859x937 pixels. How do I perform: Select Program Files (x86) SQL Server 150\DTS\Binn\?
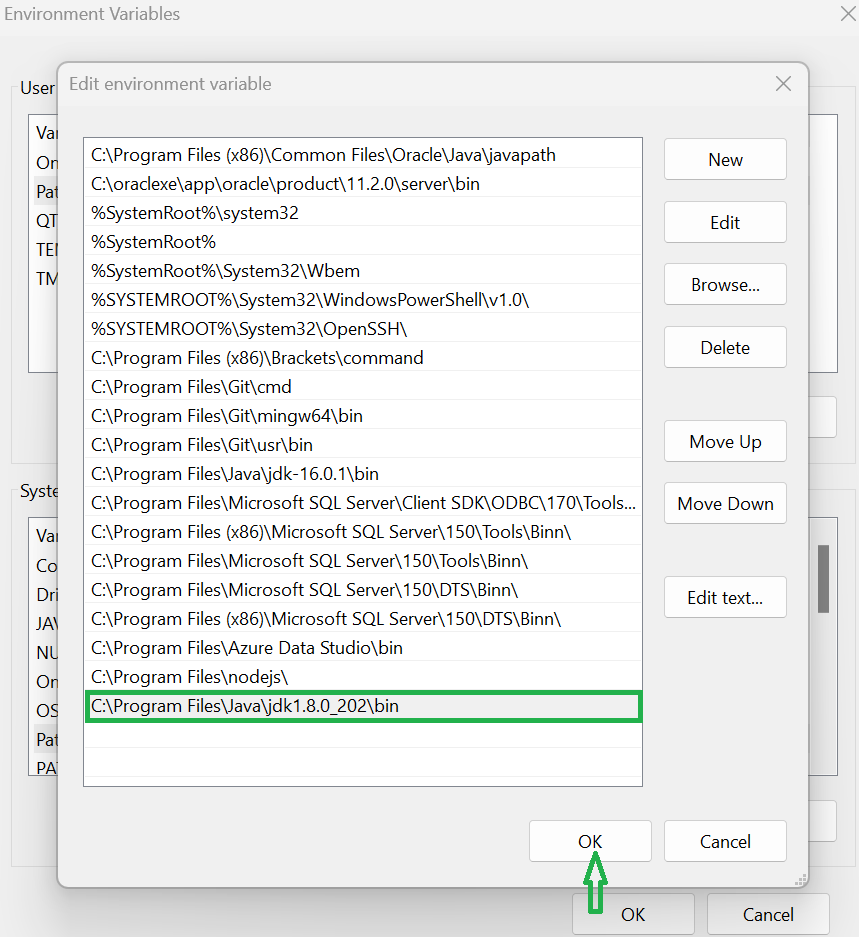[x=363, y=619]
